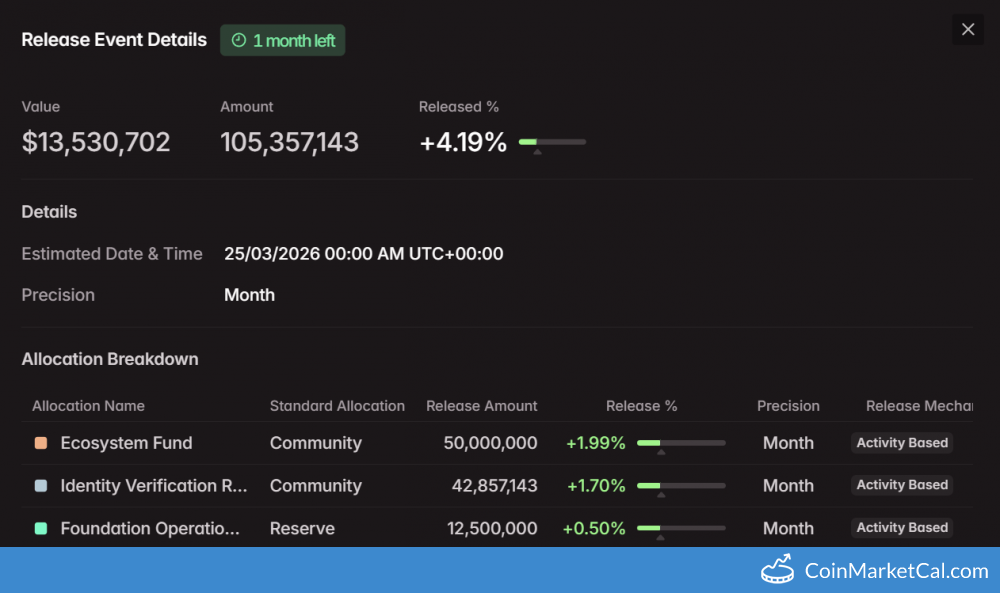Click Activity Based tag for Foundation Operations
This screenshot has height=593, width=1000.
click(901, 528)
